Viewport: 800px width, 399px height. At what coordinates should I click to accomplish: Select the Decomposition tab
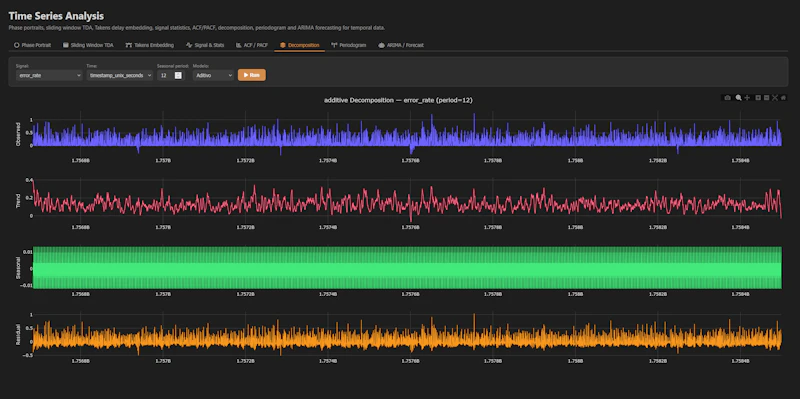click(299, 45)
